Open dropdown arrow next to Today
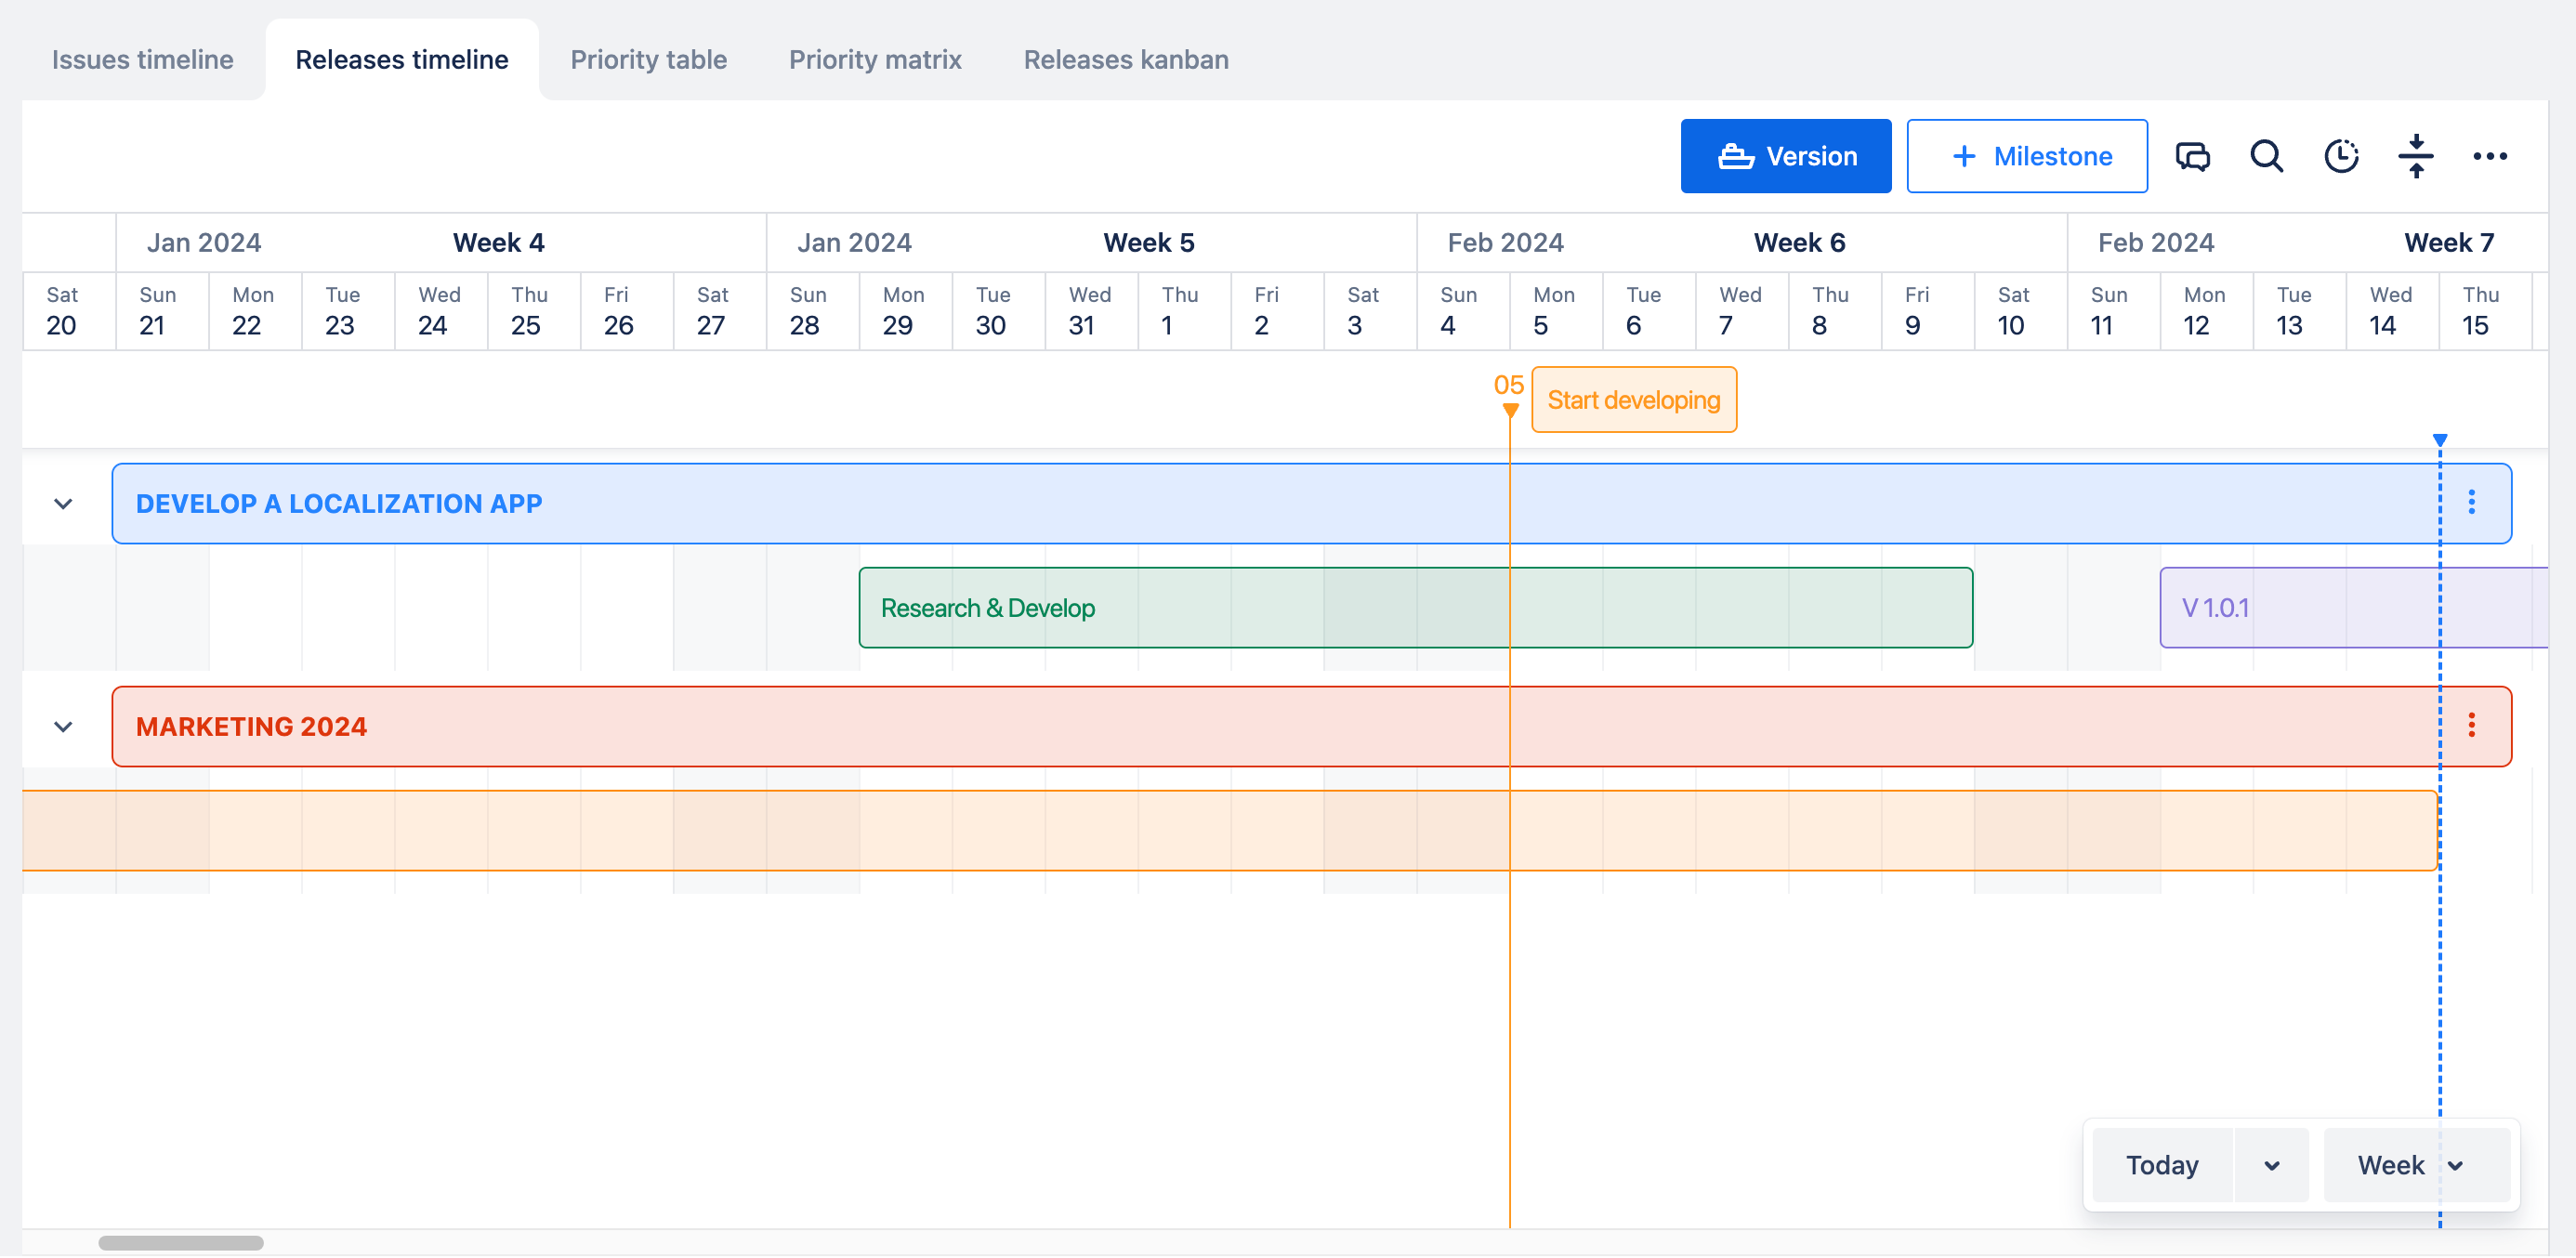This screenshot has height=1258, width=2576. pyautogui.click(x=2271, y=1166)
